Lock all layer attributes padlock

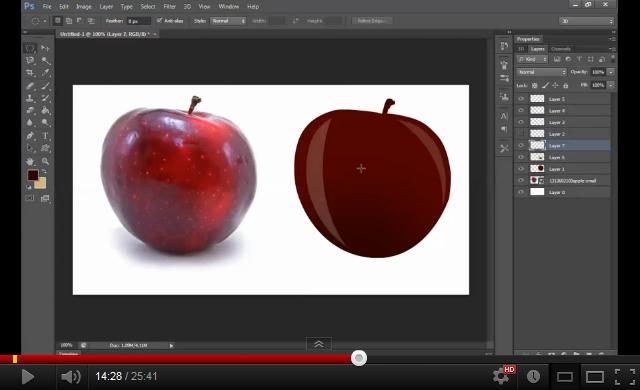tap(566, 85)
